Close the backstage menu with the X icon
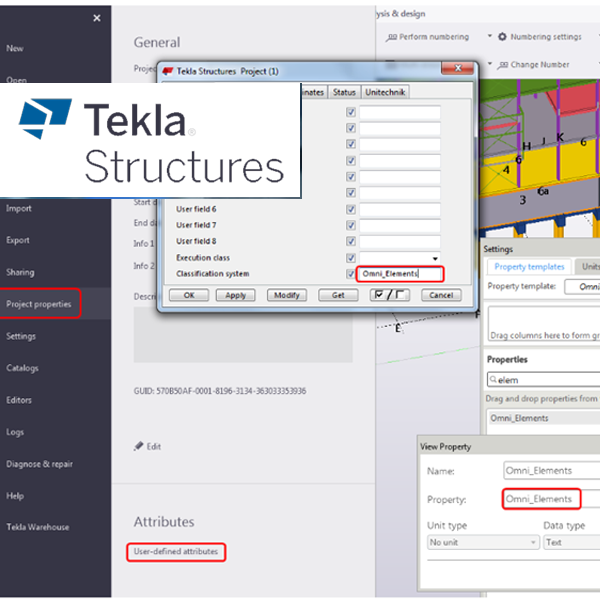600x600 pixels. (97, 18)
